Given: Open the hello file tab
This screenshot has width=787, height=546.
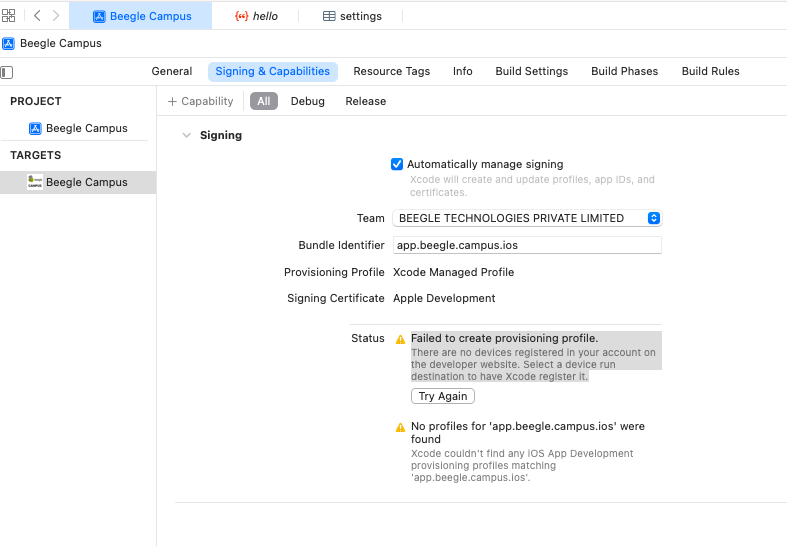Looking at the screenshot, I should point(256,16).
